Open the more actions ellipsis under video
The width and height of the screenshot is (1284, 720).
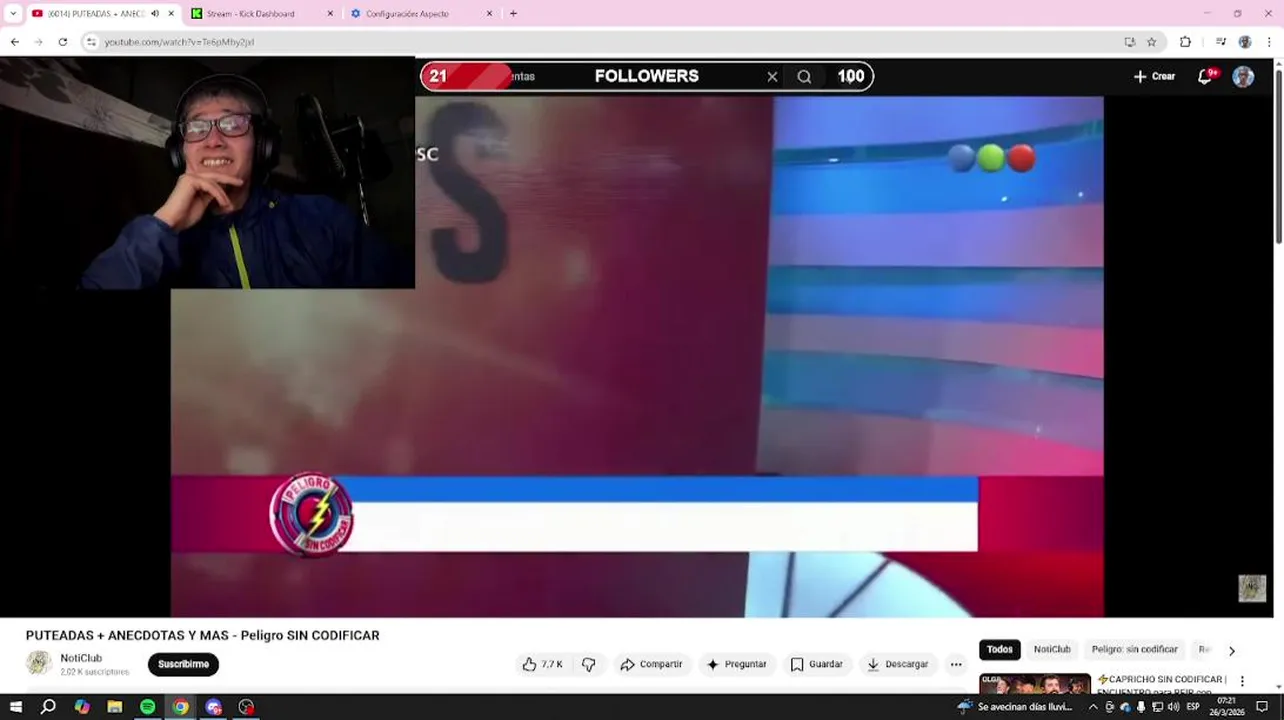point(956,664)
